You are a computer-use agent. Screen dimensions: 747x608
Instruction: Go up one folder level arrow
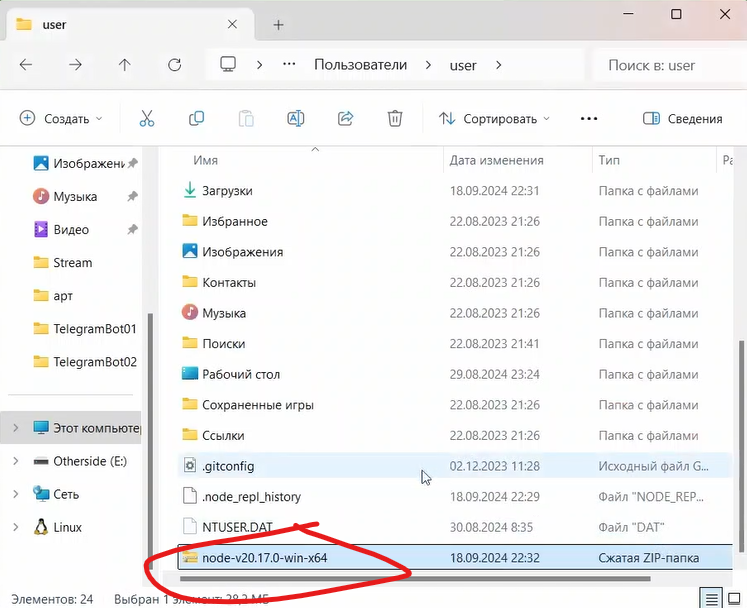pos(124,65)
